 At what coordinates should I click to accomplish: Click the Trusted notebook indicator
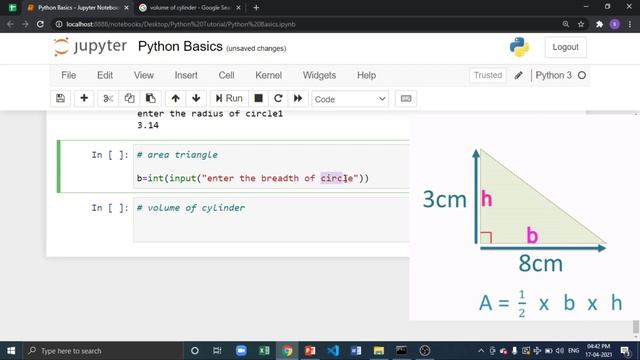point(488,75)
